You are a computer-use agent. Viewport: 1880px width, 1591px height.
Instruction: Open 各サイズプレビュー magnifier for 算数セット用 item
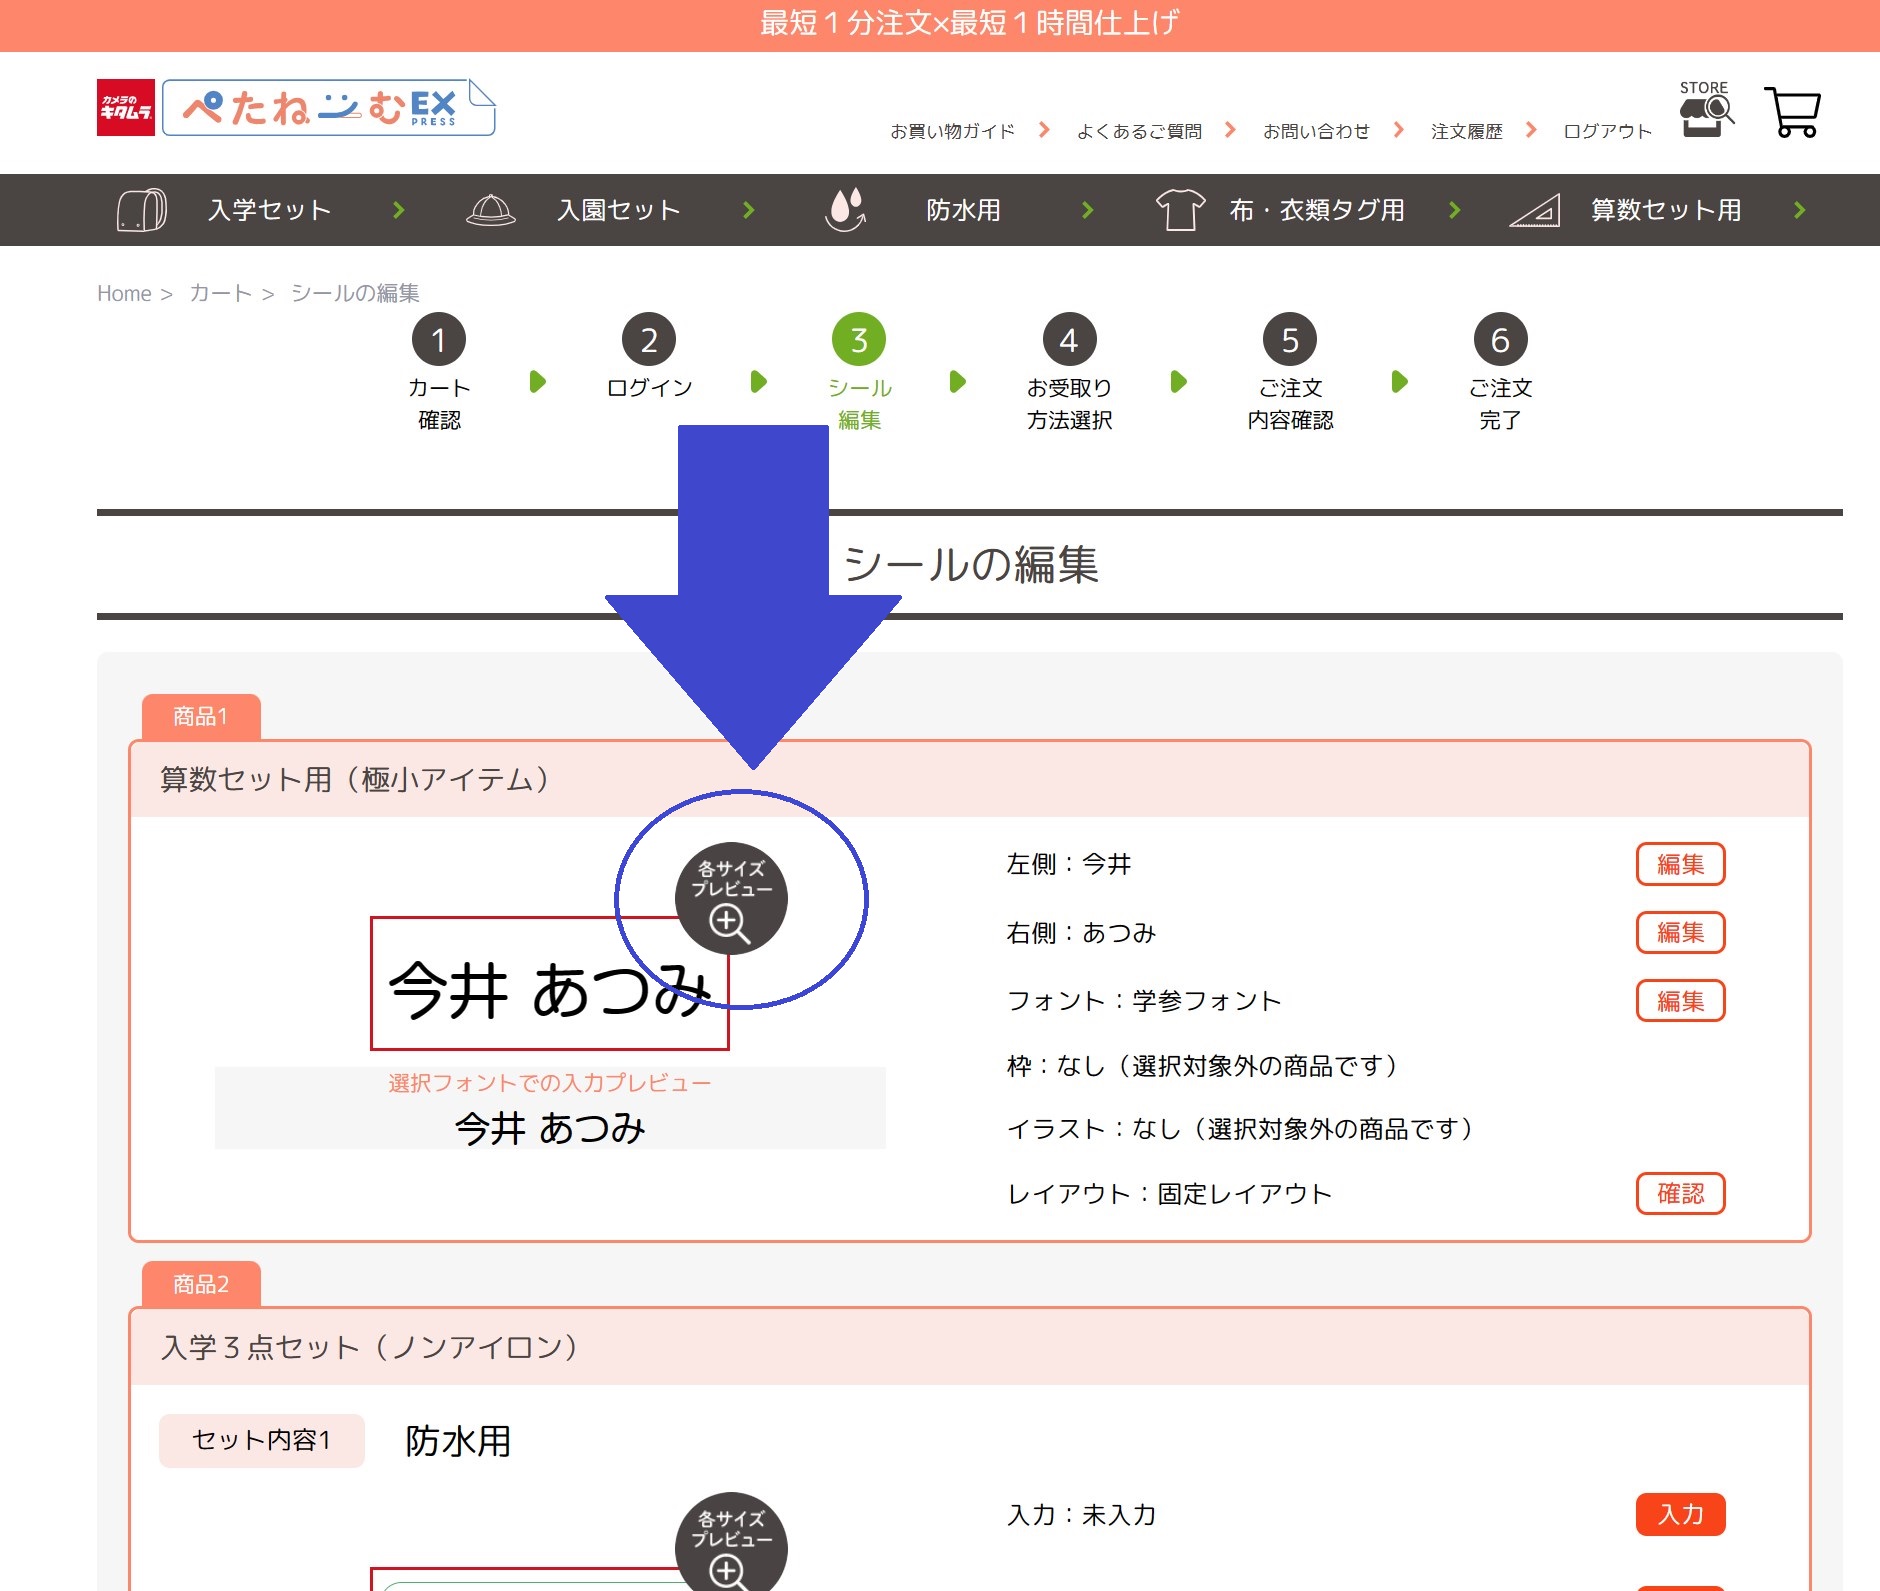(731, 898)
